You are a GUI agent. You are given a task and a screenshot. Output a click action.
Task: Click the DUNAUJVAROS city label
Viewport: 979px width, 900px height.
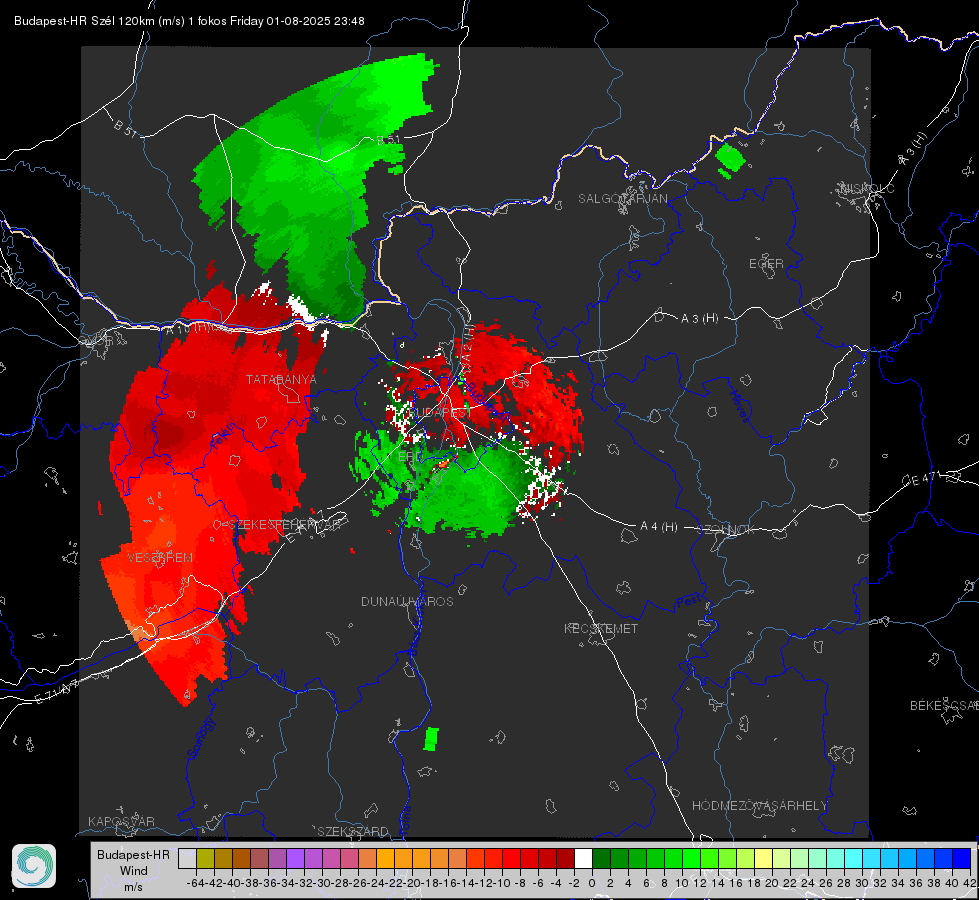(407, 601)
